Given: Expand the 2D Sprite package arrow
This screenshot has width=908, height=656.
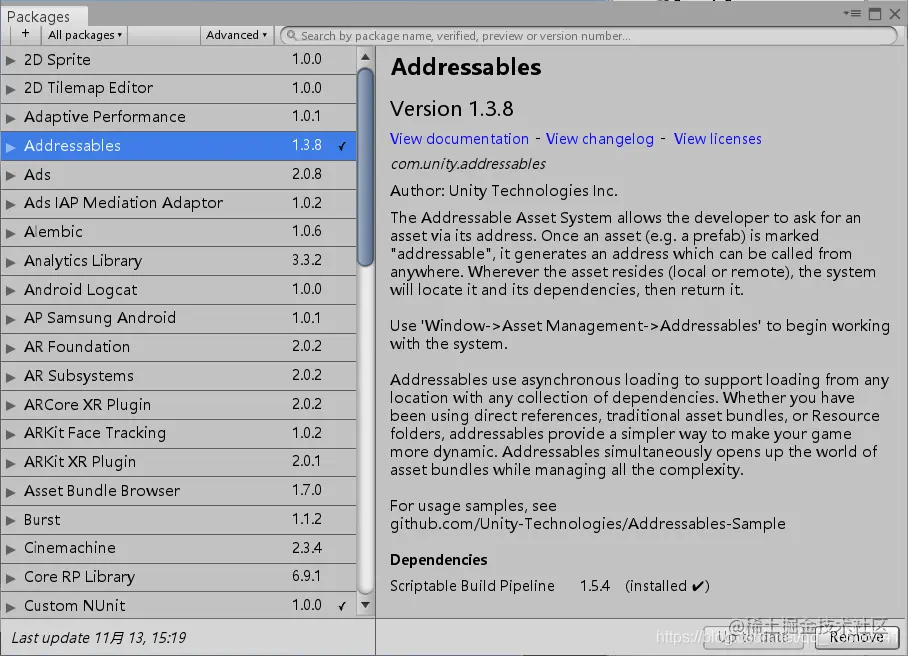Looking at the screenshot, I should point(10,60).
